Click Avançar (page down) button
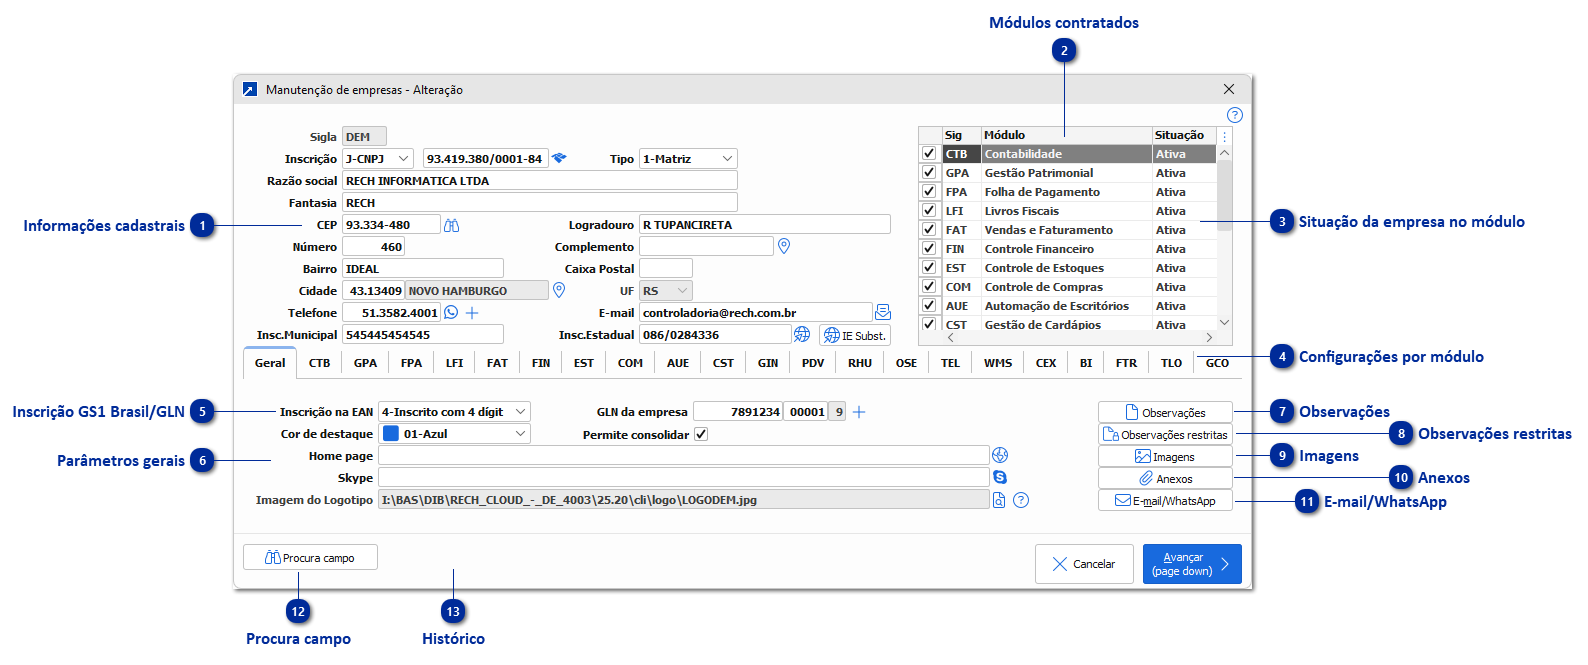The width and height of the screenshot is (1588, 665). point(1192,564)
